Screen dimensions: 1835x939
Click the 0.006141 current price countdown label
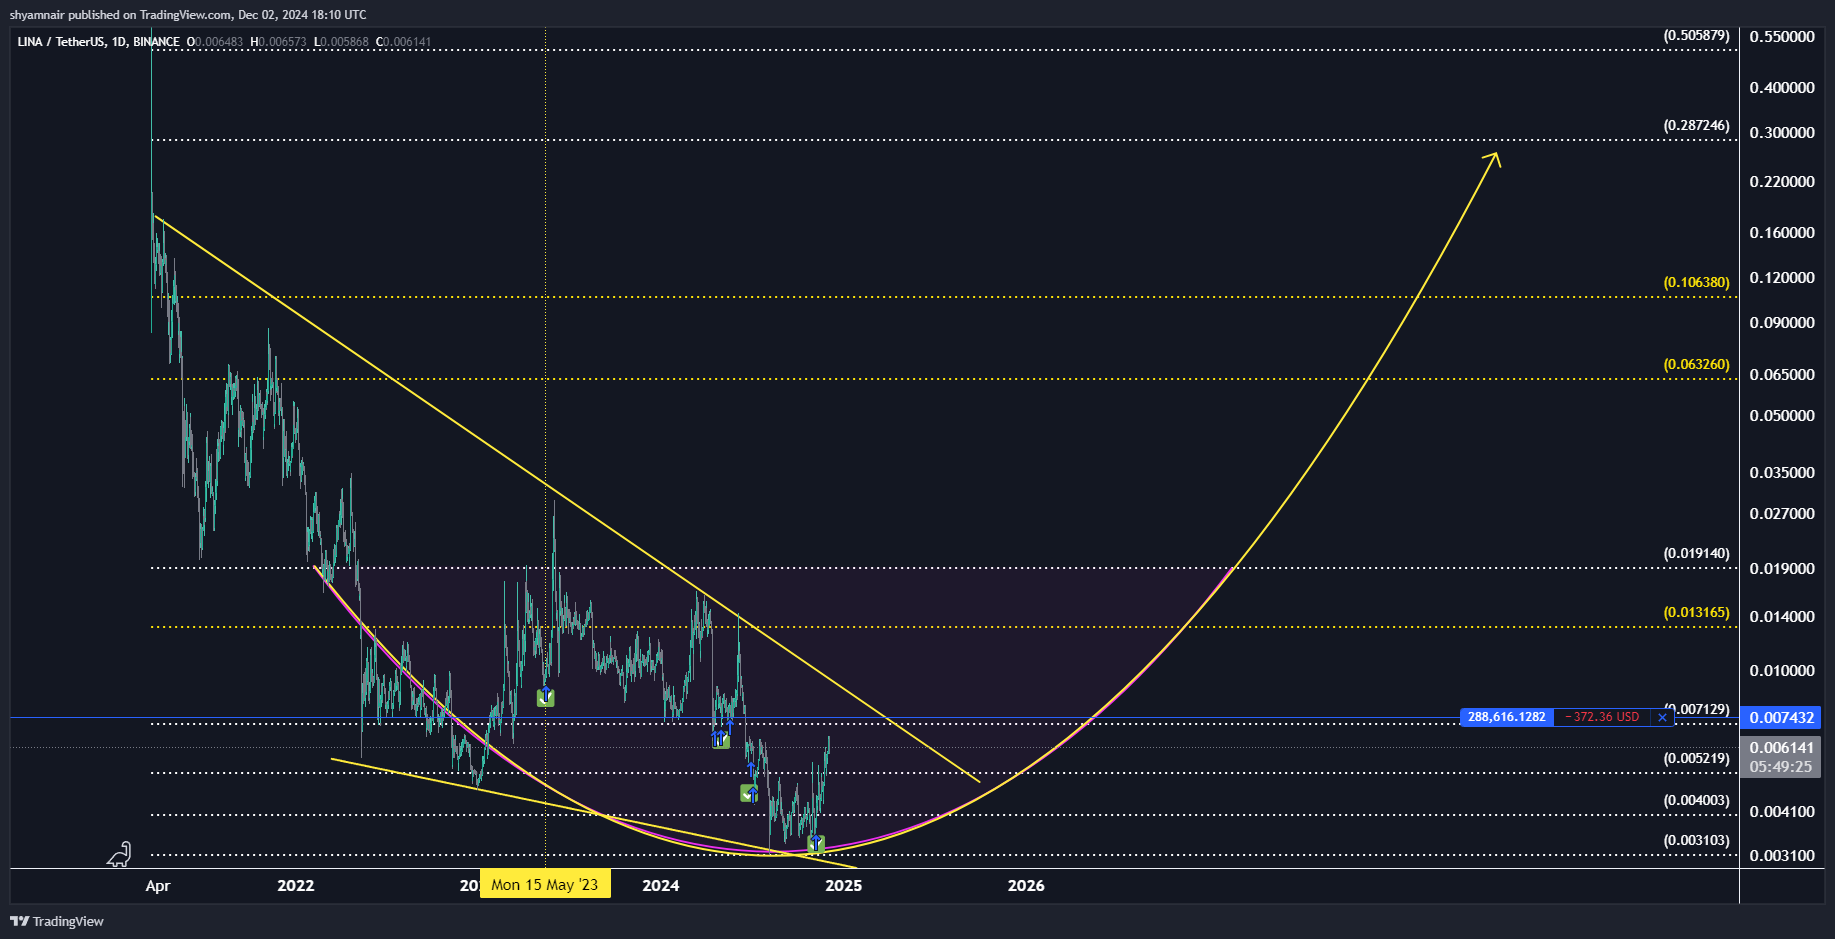(1781, 757)
